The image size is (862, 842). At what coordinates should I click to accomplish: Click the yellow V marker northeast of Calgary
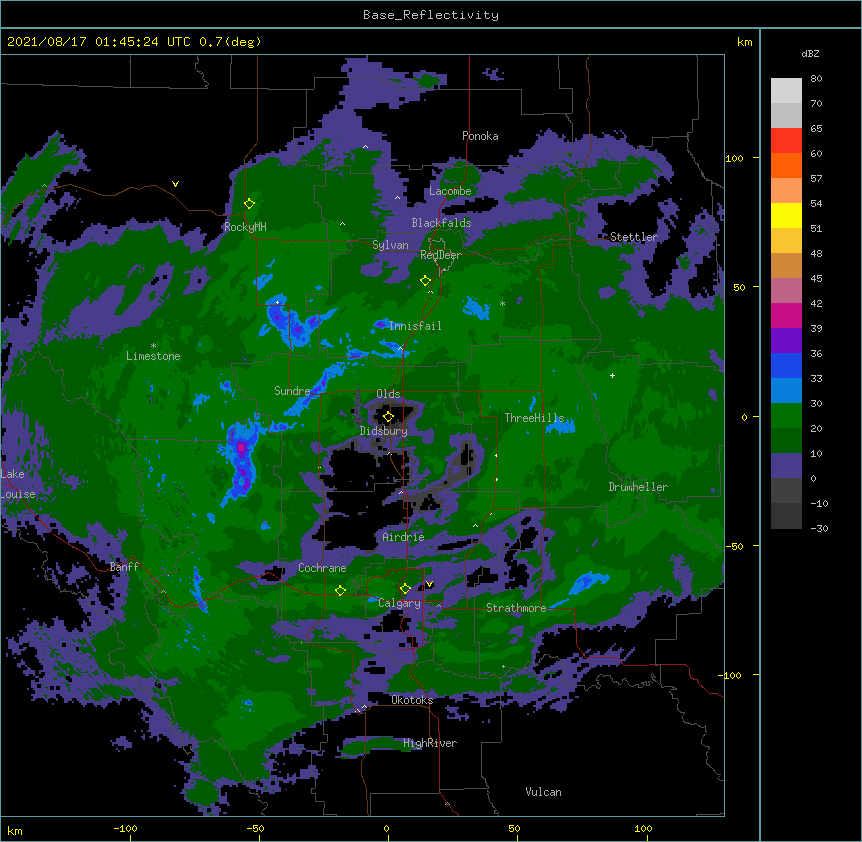coord(429,584)
